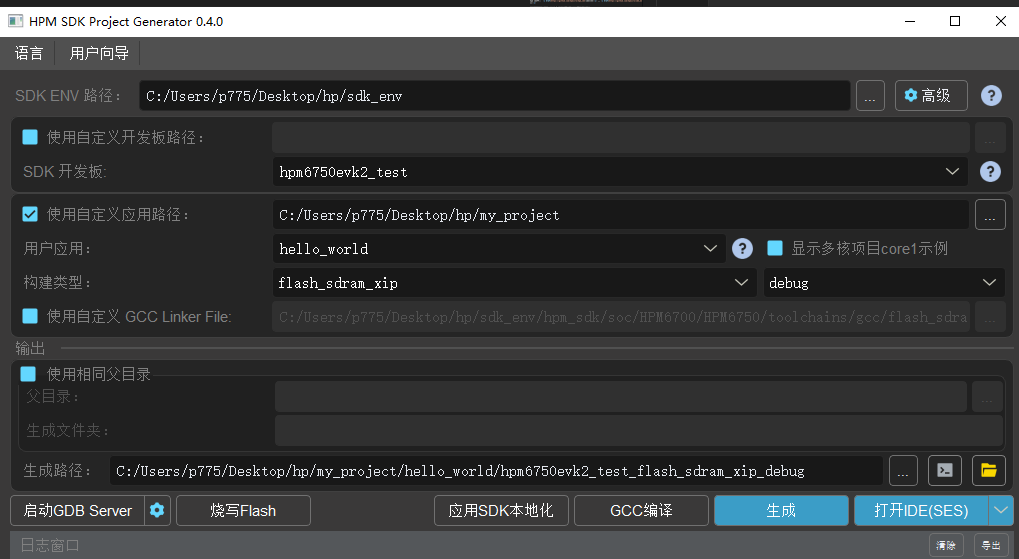
Task: Open the generated output folder
Action: tap(987, 470)
